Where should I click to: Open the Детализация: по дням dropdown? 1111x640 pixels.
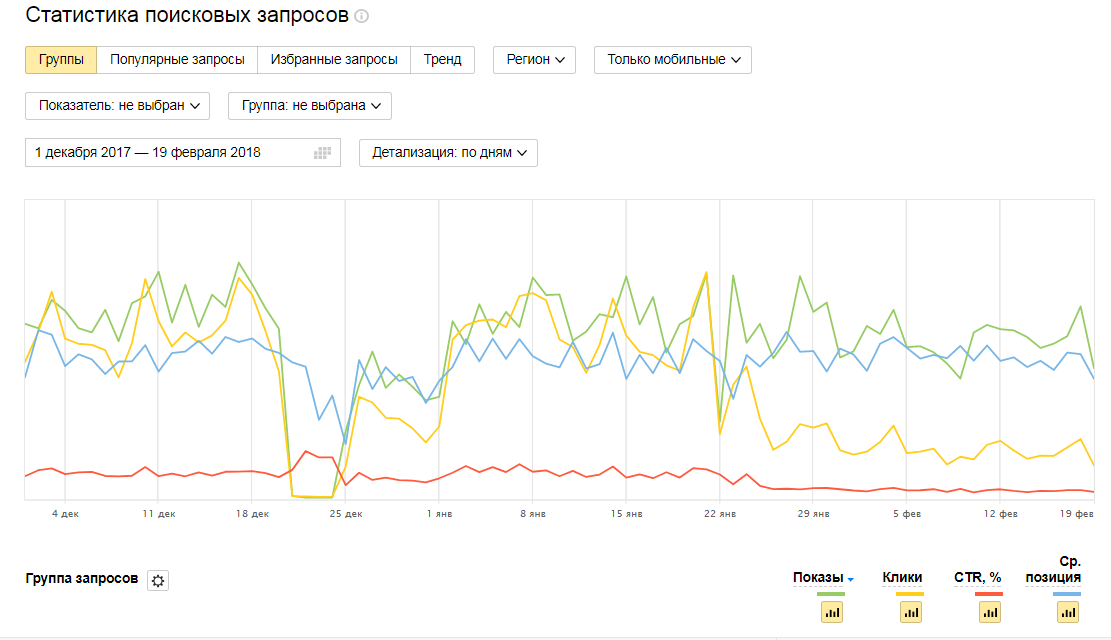click(448, 153)
